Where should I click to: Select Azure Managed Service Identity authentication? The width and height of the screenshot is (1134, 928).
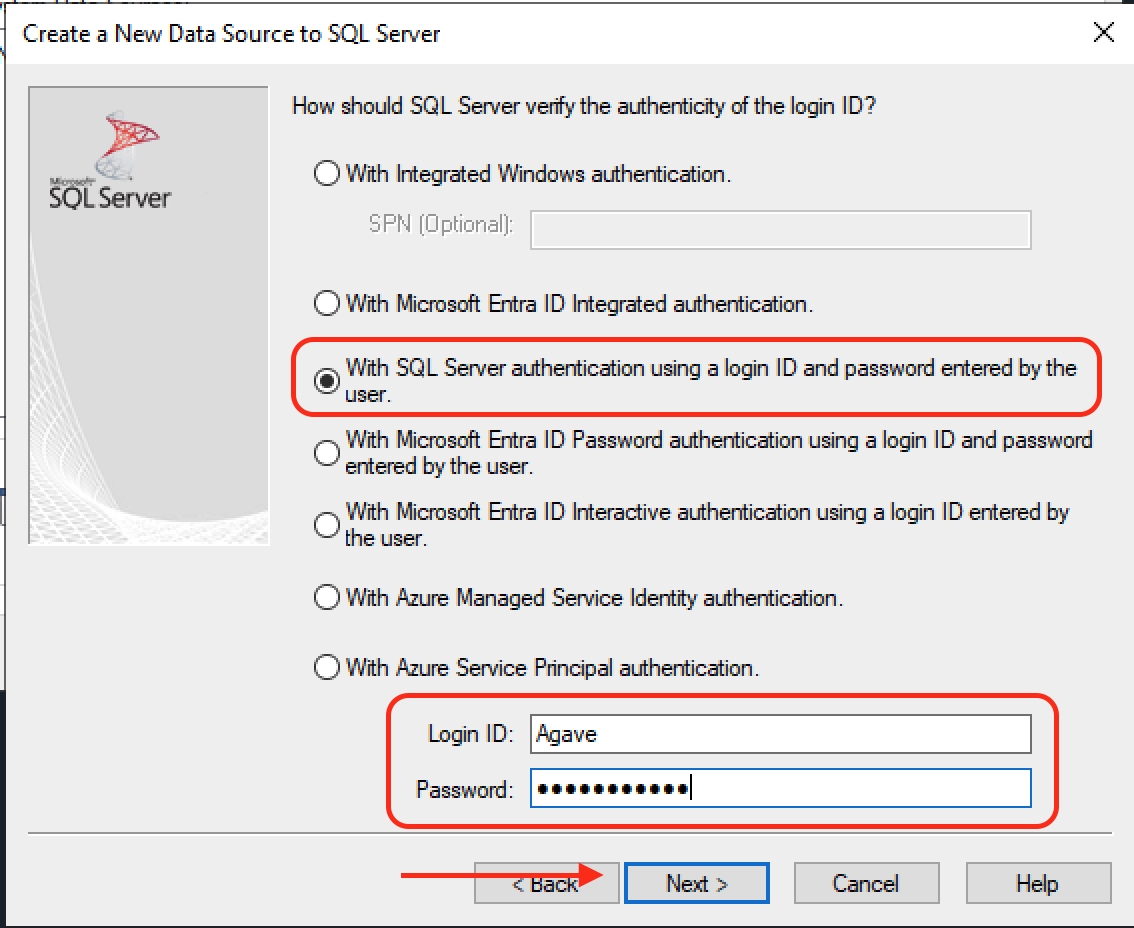pos(327,598)
